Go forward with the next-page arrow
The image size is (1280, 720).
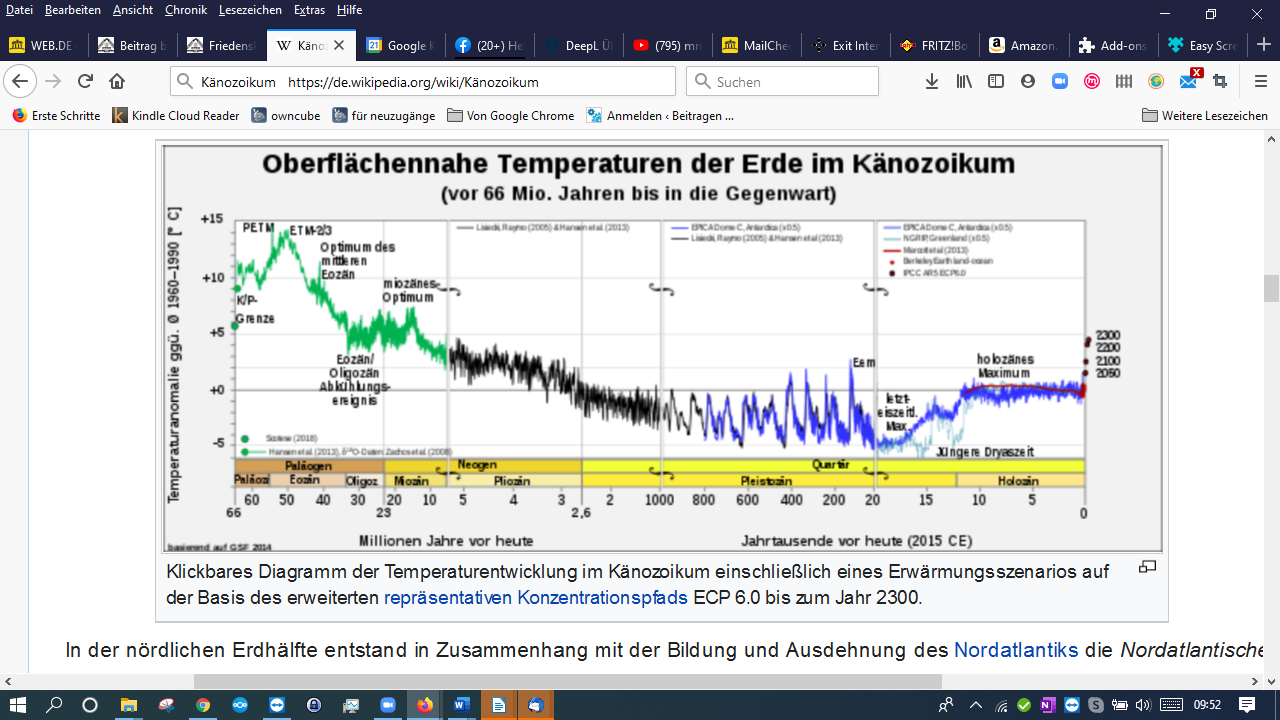pyautogui.click(x=53, y=81)
